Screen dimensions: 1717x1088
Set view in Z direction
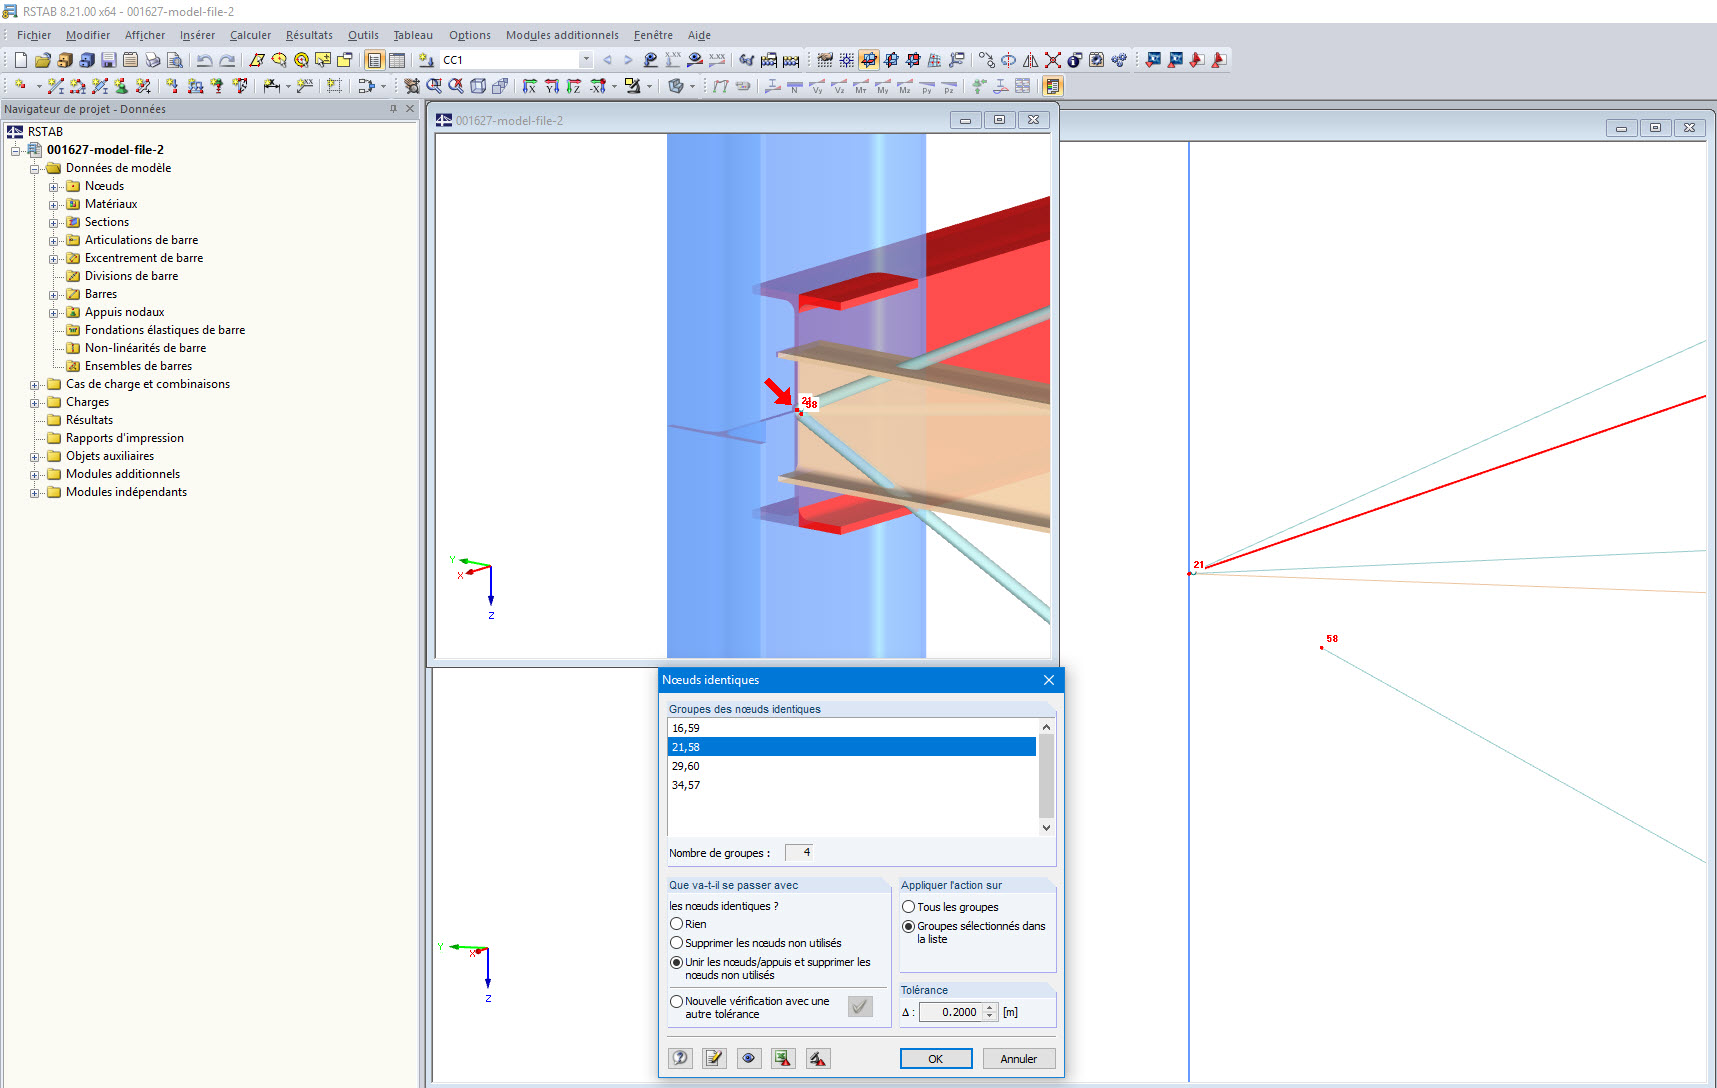(573, 86)
